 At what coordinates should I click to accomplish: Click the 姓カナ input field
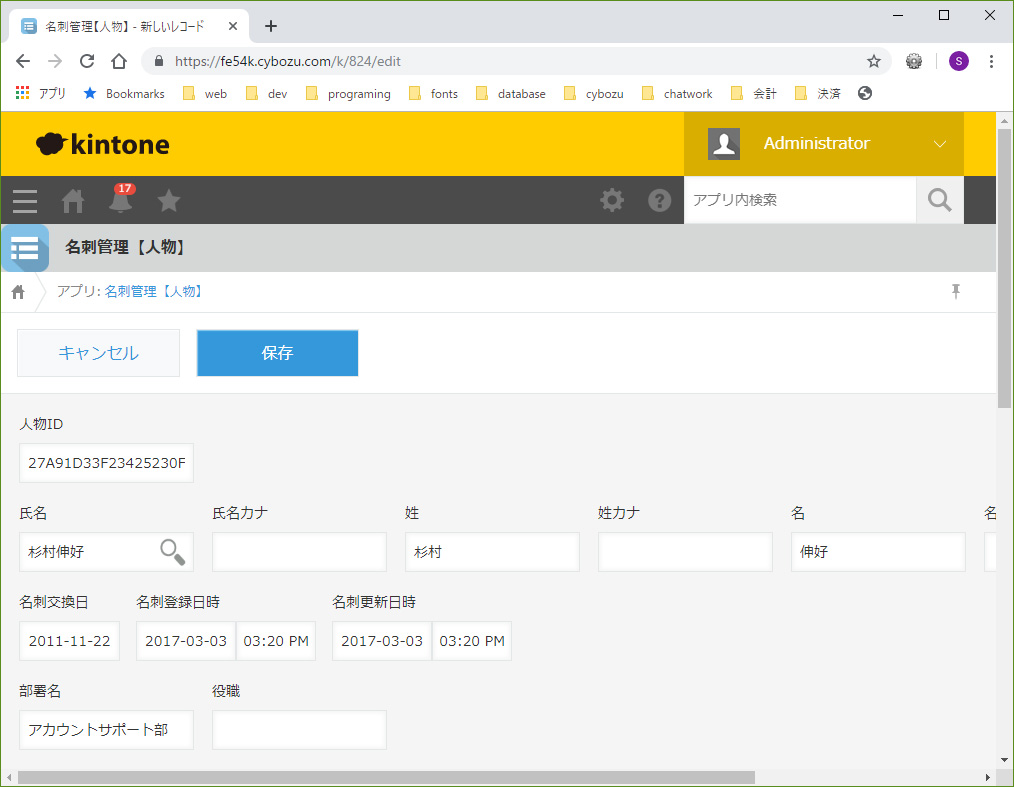(685, 552)
